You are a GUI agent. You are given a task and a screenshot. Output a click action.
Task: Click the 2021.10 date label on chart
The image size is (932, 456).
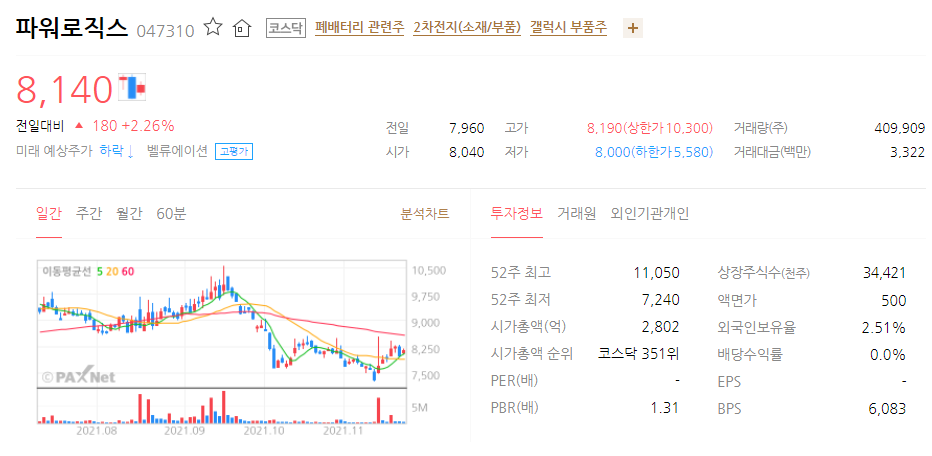click(x=262, y=430)
